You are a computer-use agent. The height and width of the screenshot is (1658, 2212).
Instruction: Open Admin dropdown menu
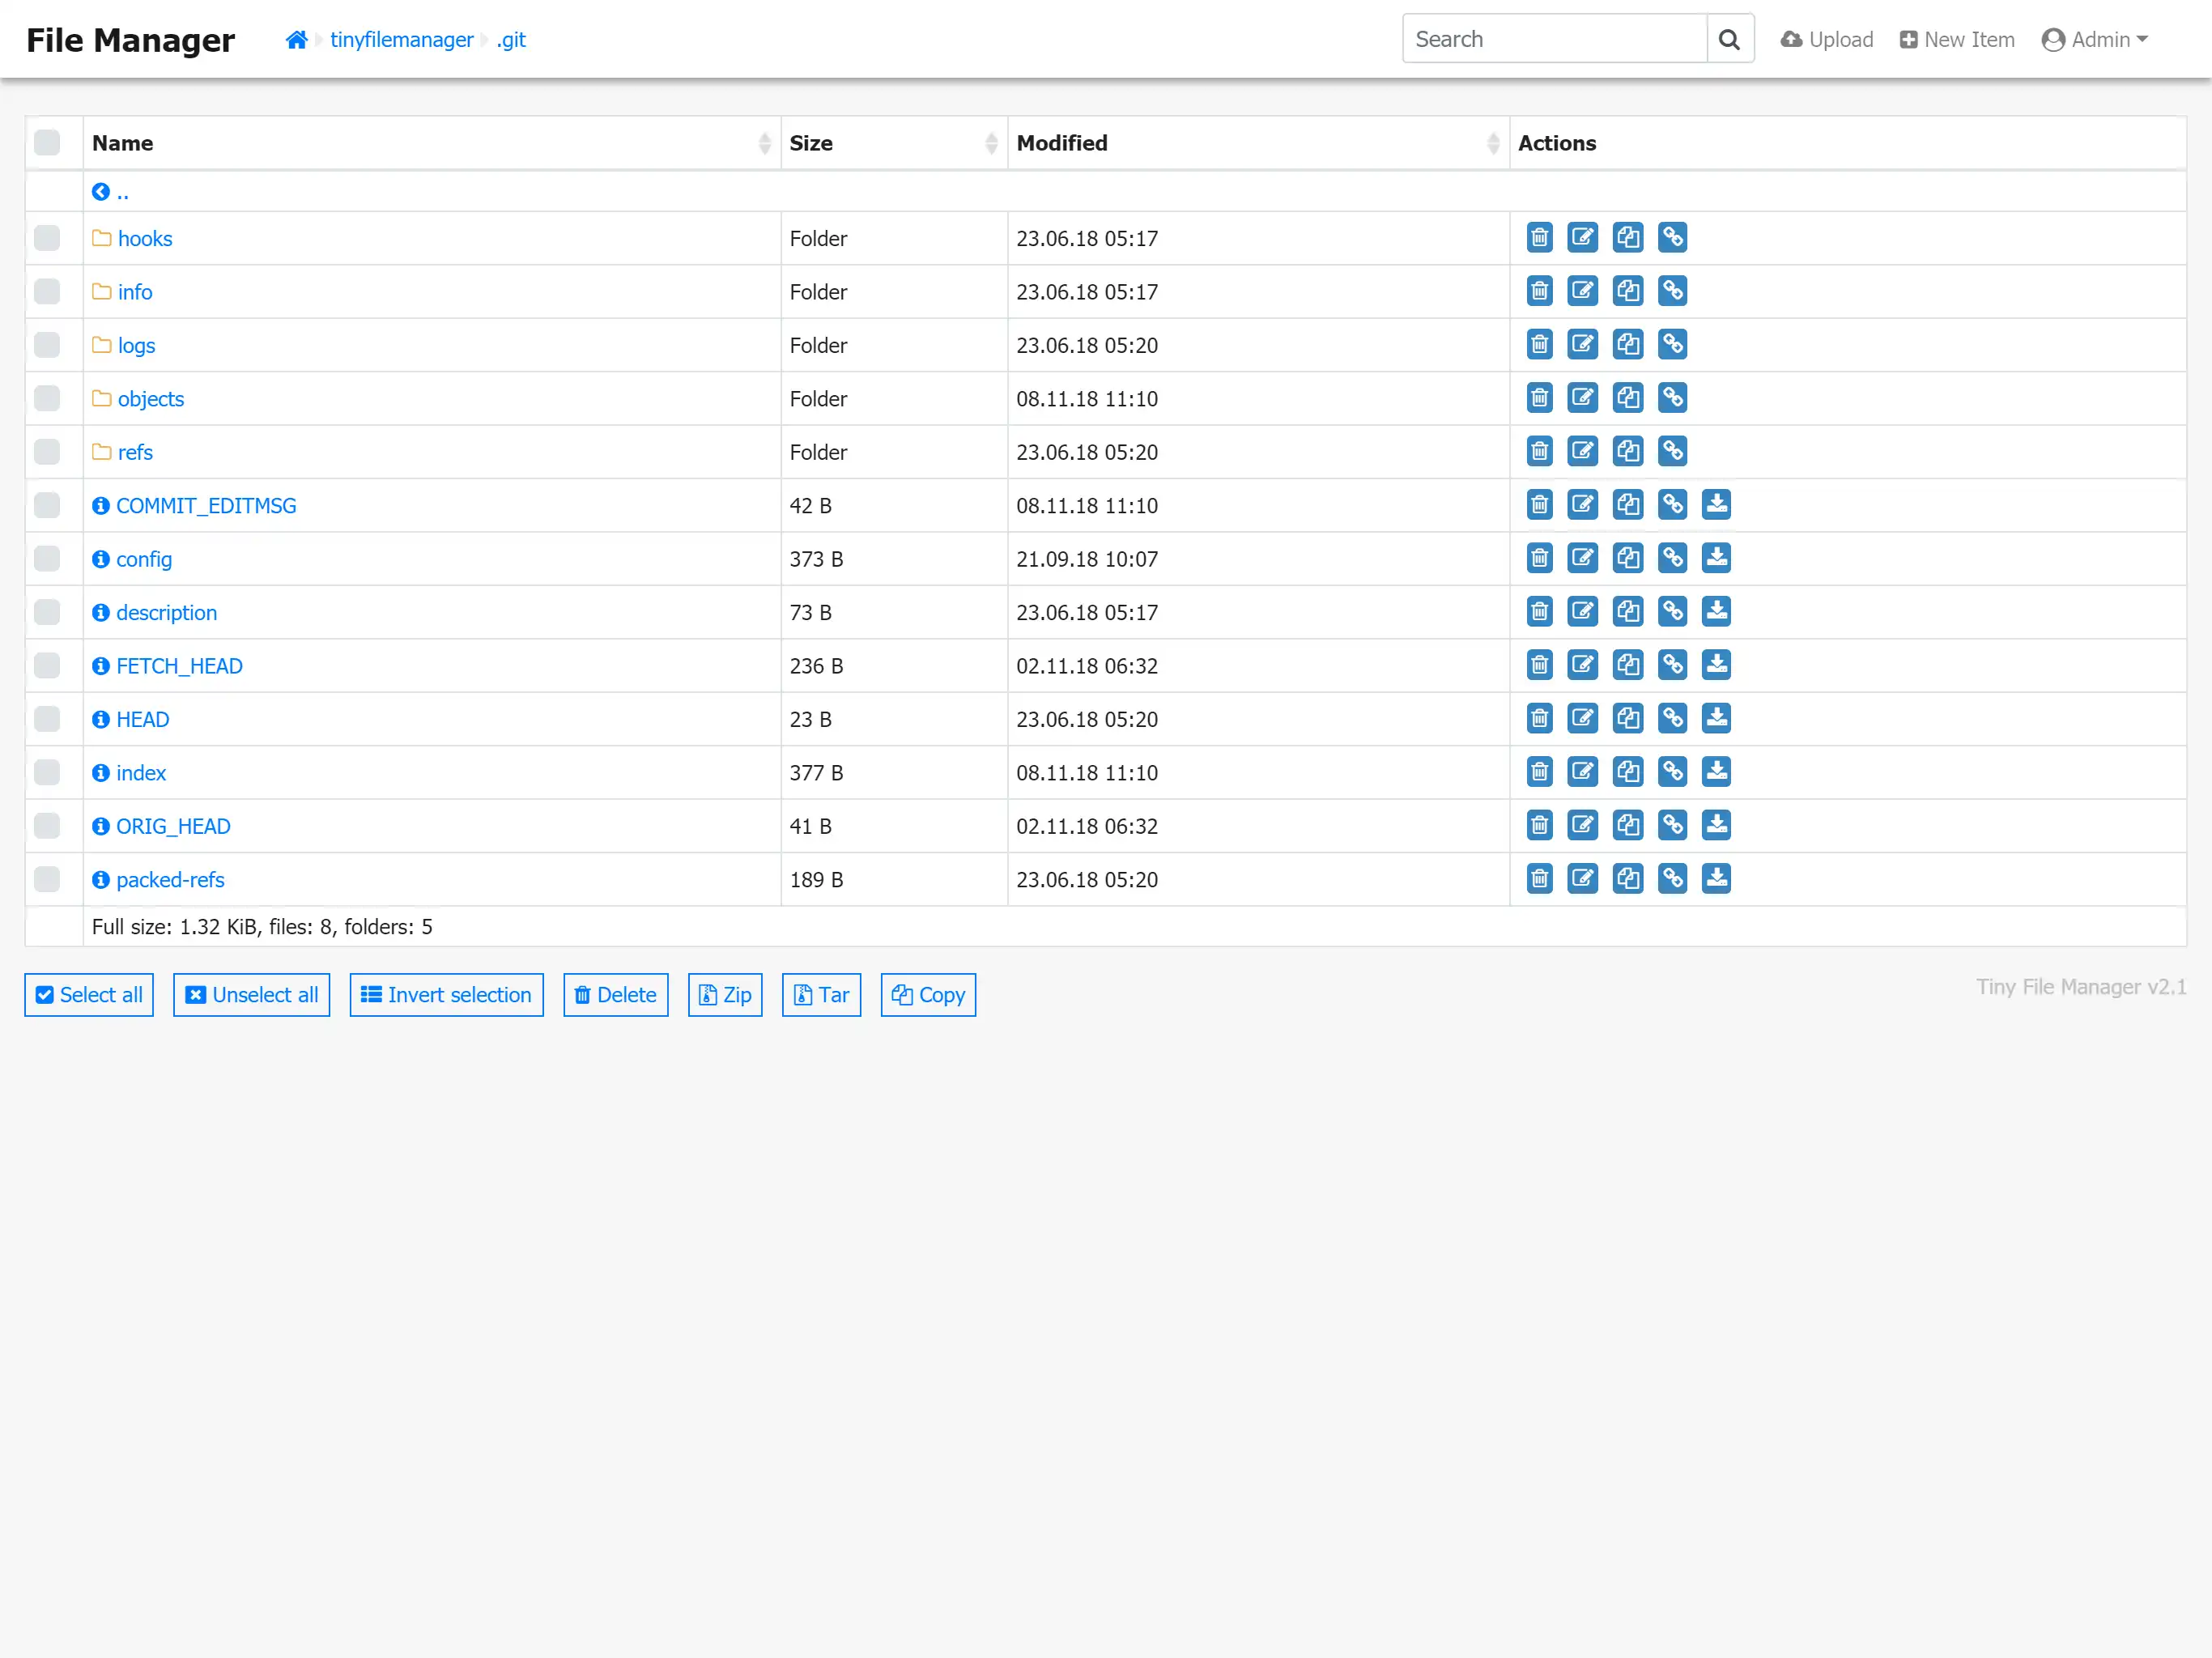coord(2097,38)
